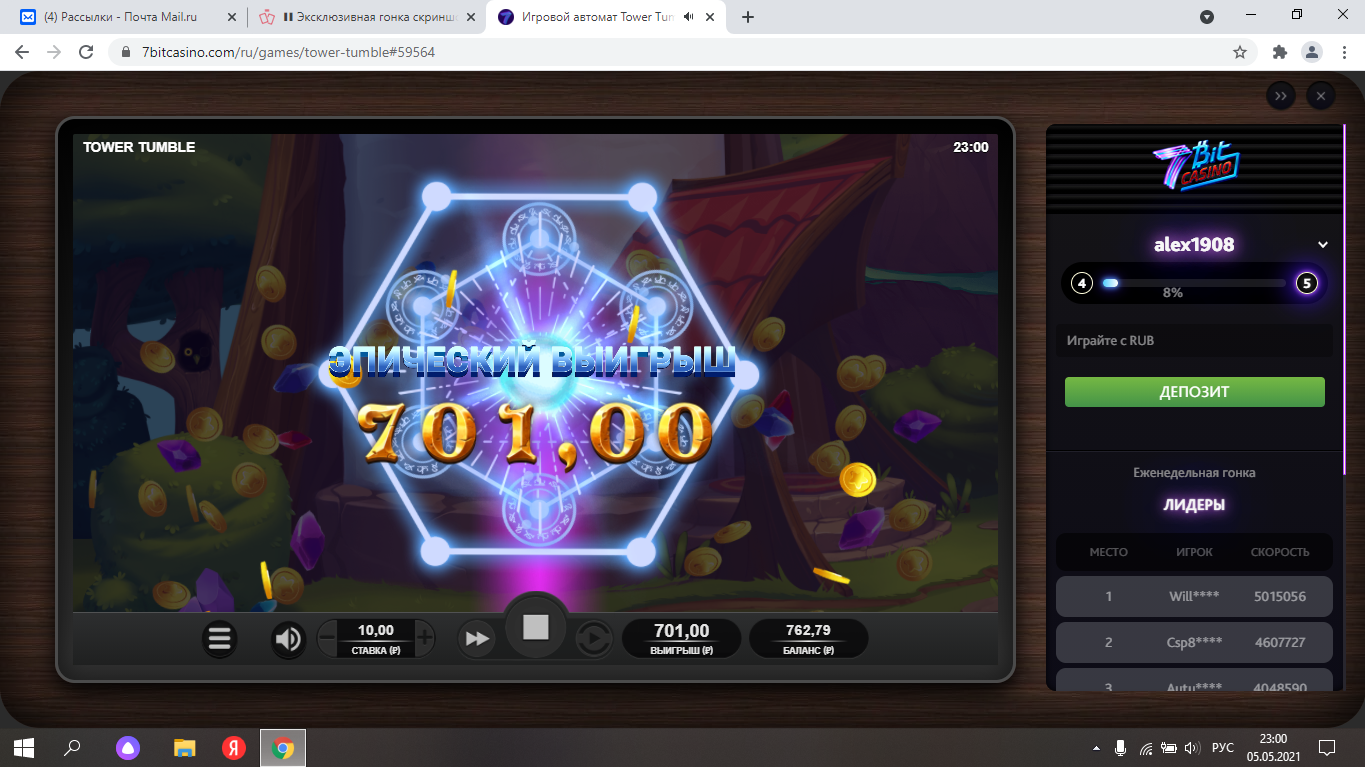Enable fast-forward turbo spin

[x=477, y=638]
